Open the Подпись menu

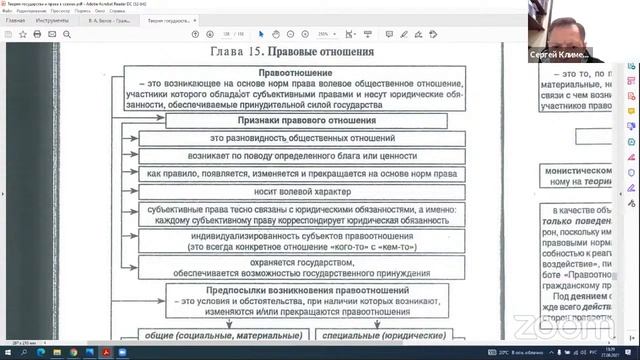tap(82, 11)
